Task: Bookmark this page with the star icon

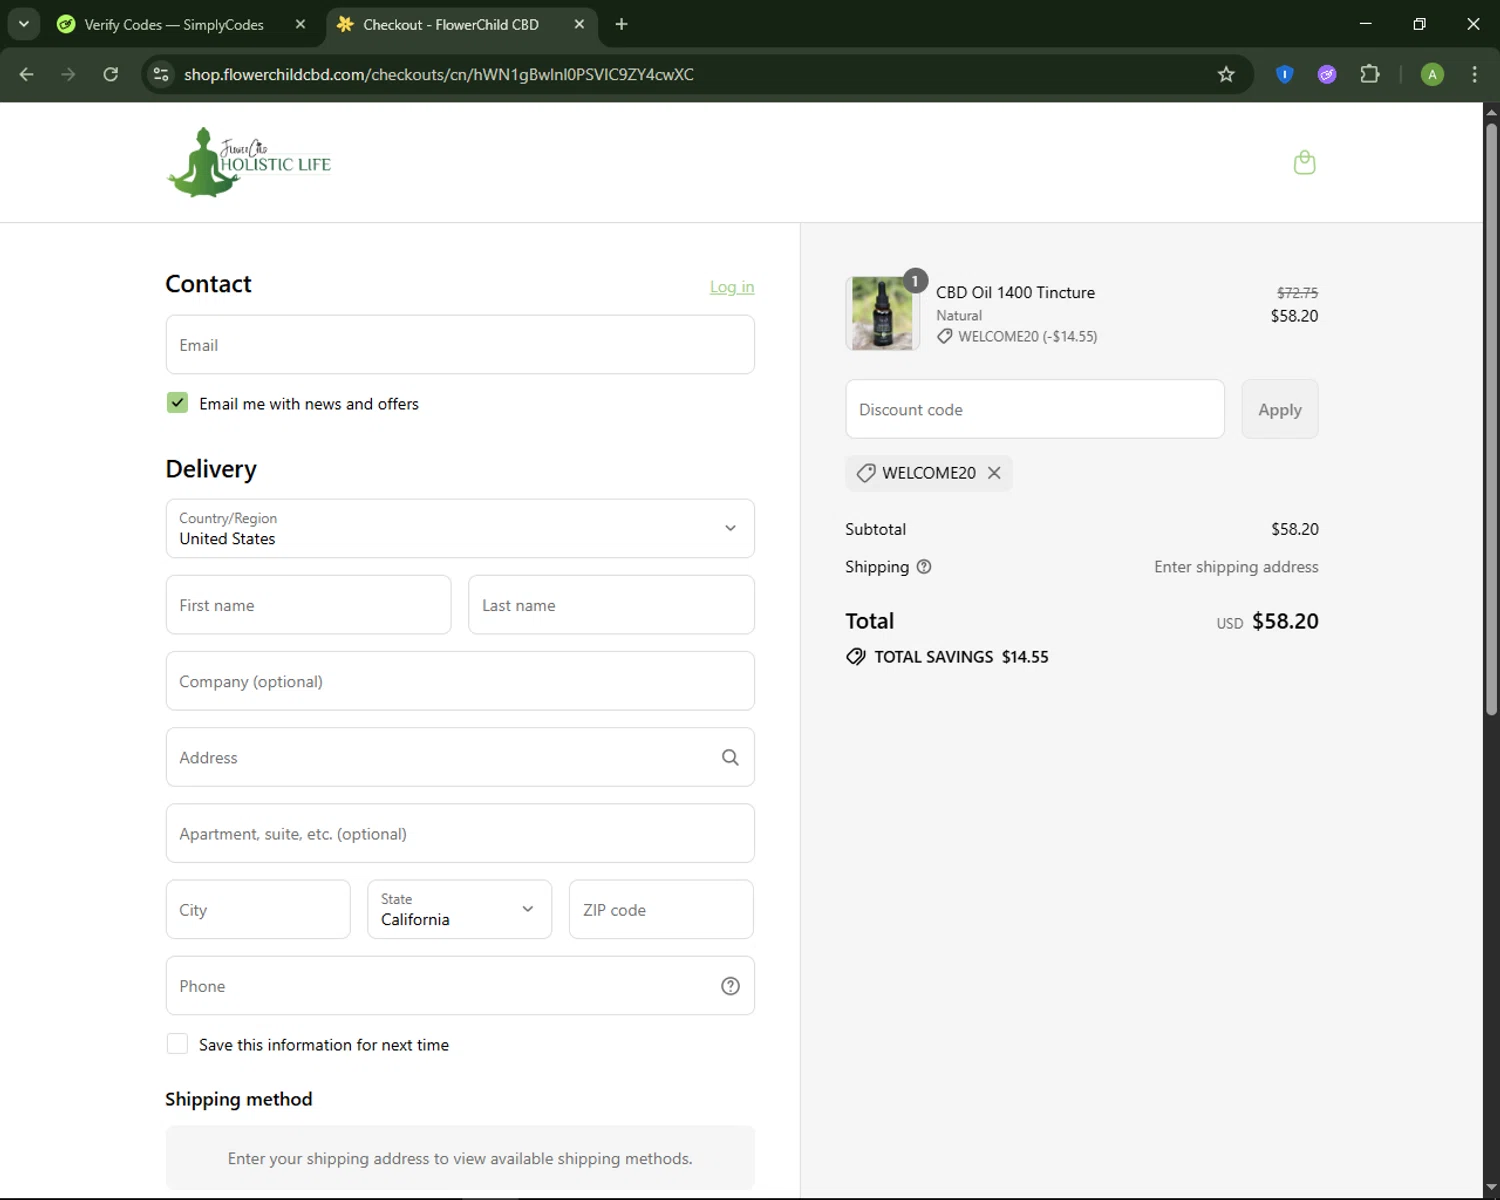Action: 1226,74
